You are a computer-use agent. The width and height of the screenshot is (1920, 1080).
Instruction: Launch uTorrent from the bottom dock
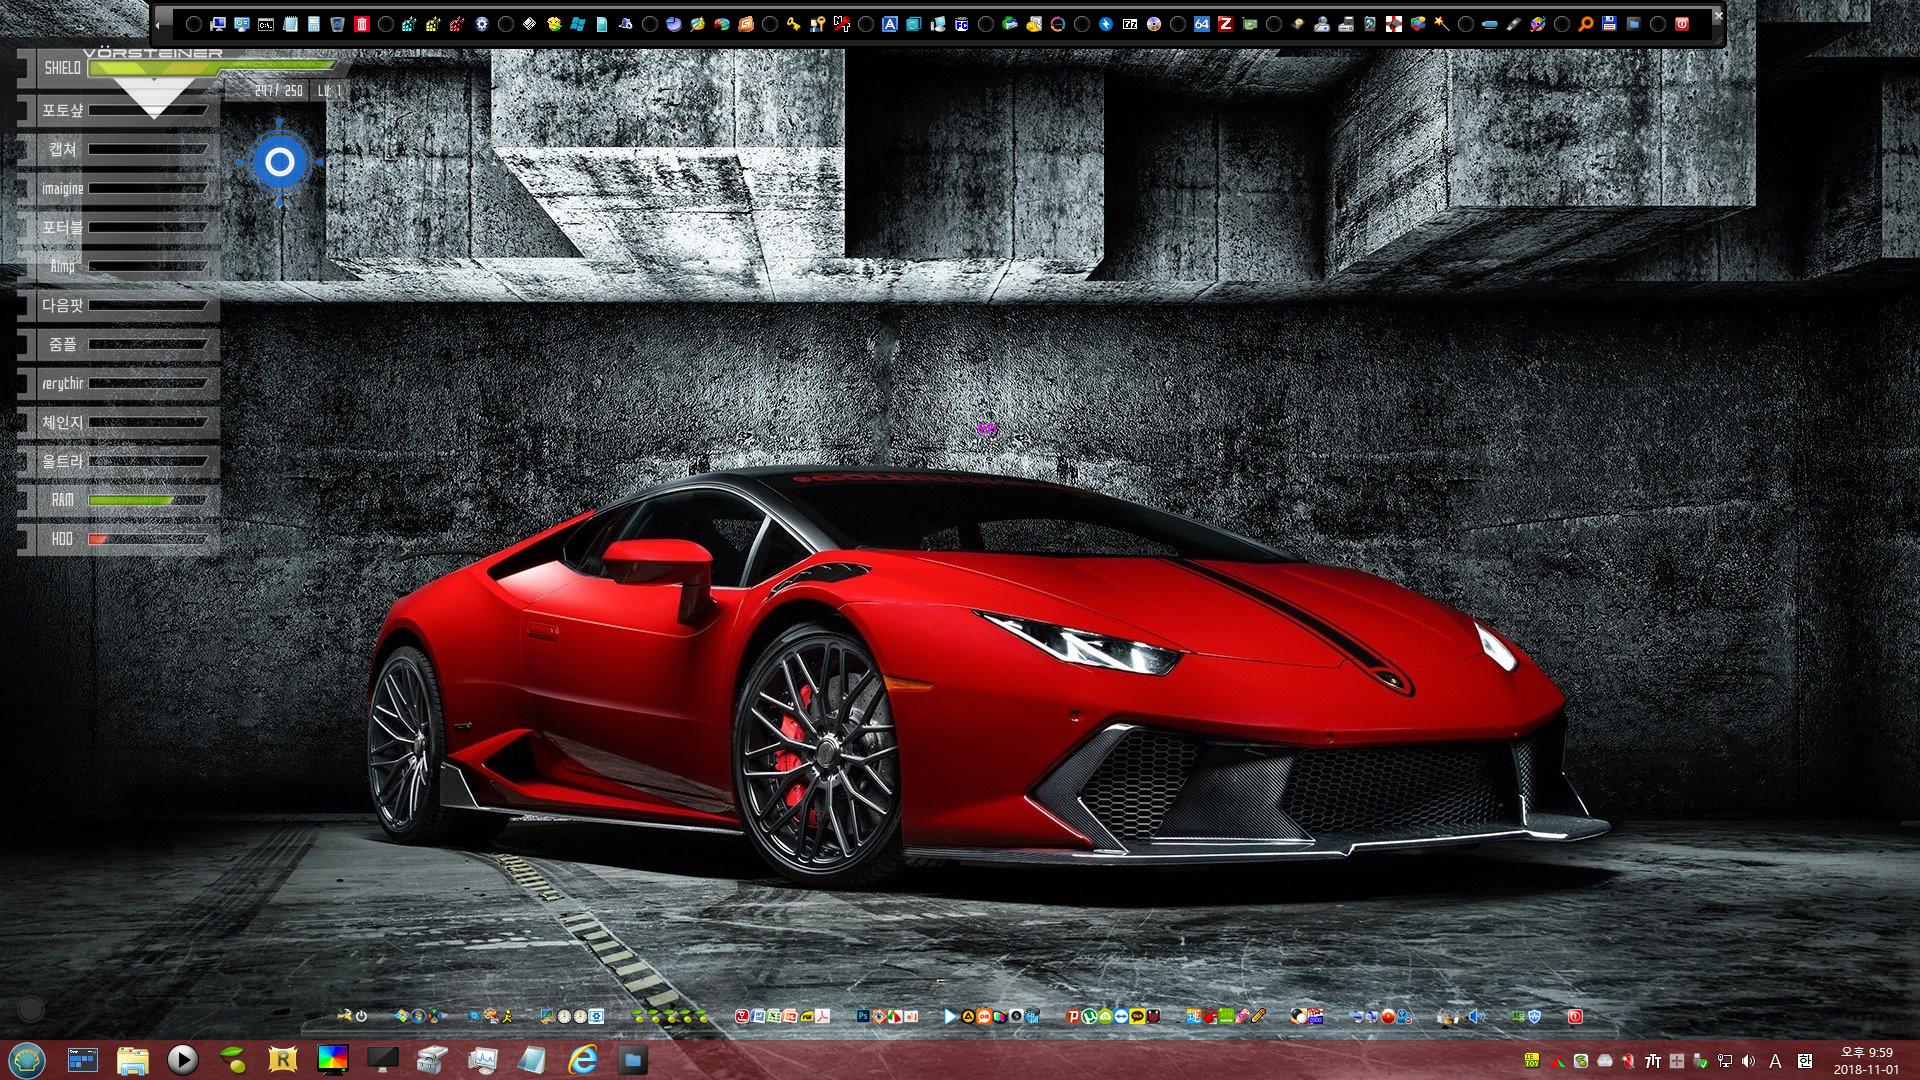(1089, 1016)
